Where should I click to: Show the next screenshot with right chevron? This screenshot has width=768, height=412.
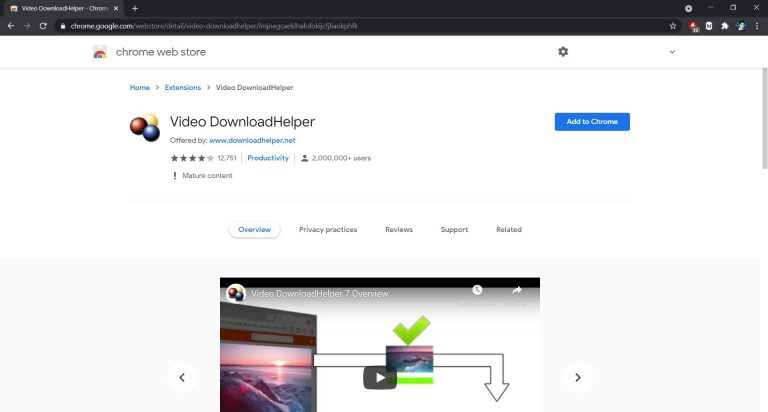click(578, 377)
